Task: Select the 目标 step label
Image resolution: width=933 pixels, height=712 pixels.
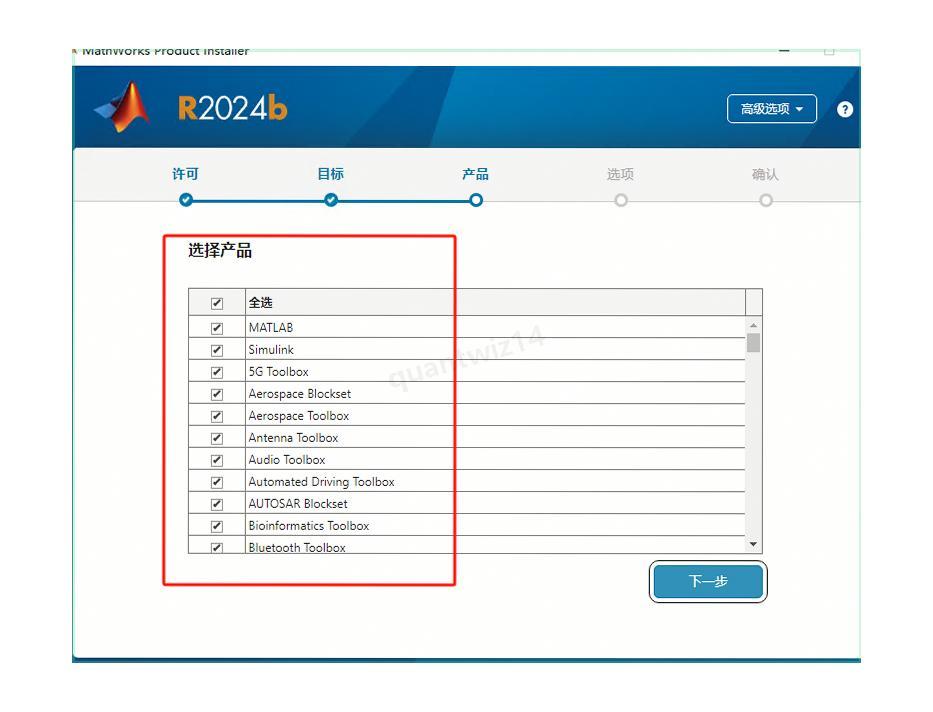Action: tap(330, 173)
